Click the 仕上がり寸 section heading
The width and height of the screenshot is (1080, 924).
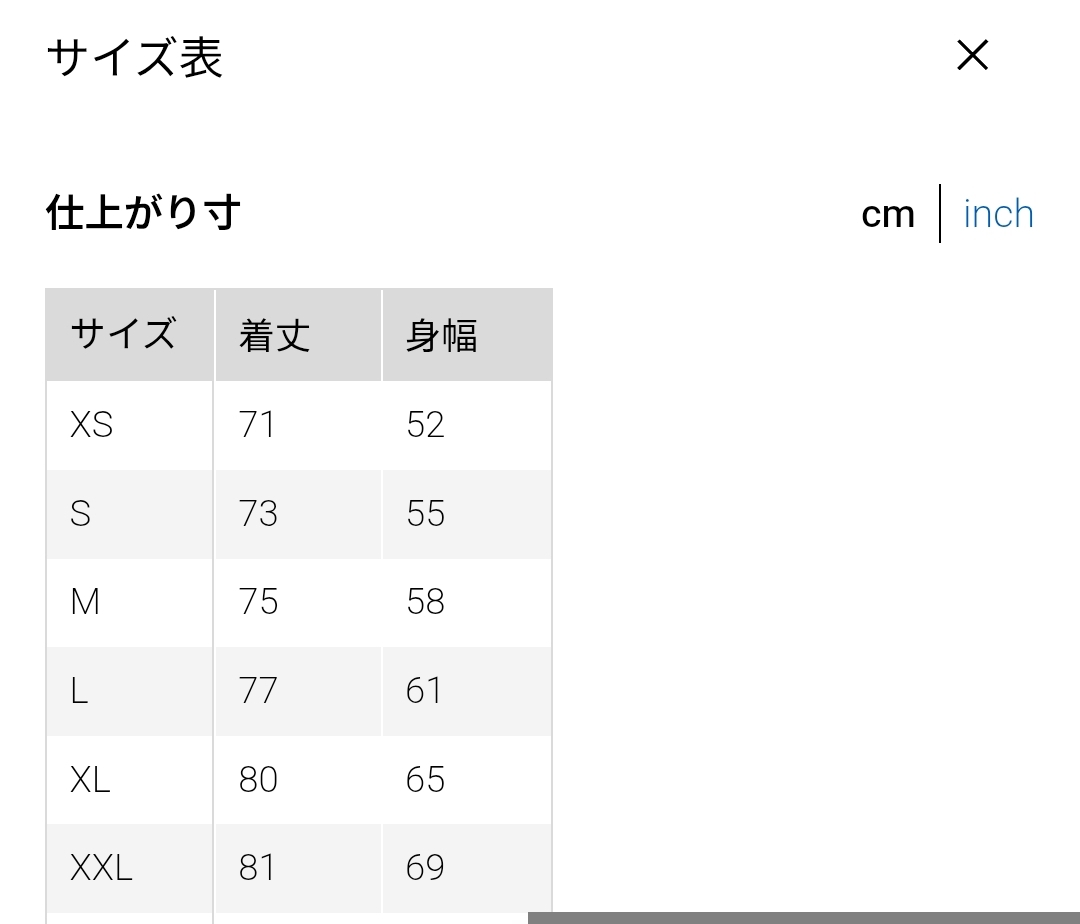(143, 213)
